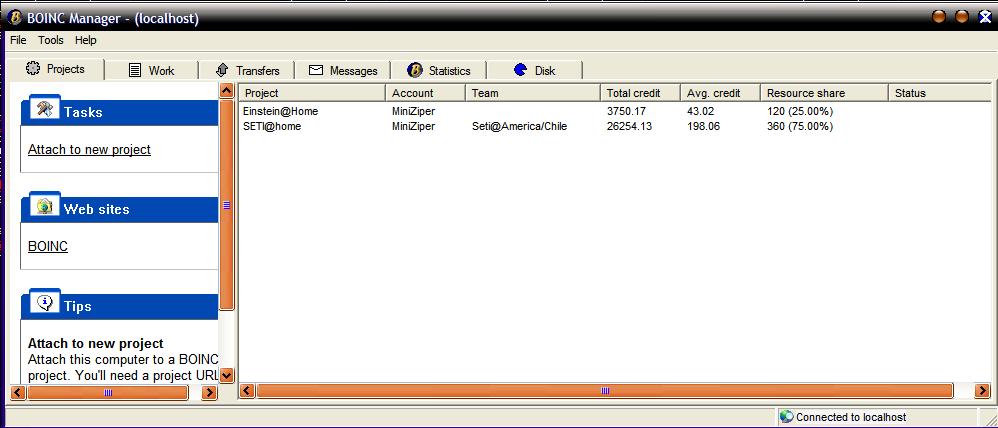This screenshot has width=998, height=428.
Task: Sort by Total credit column header
Action: pos(633,93)
